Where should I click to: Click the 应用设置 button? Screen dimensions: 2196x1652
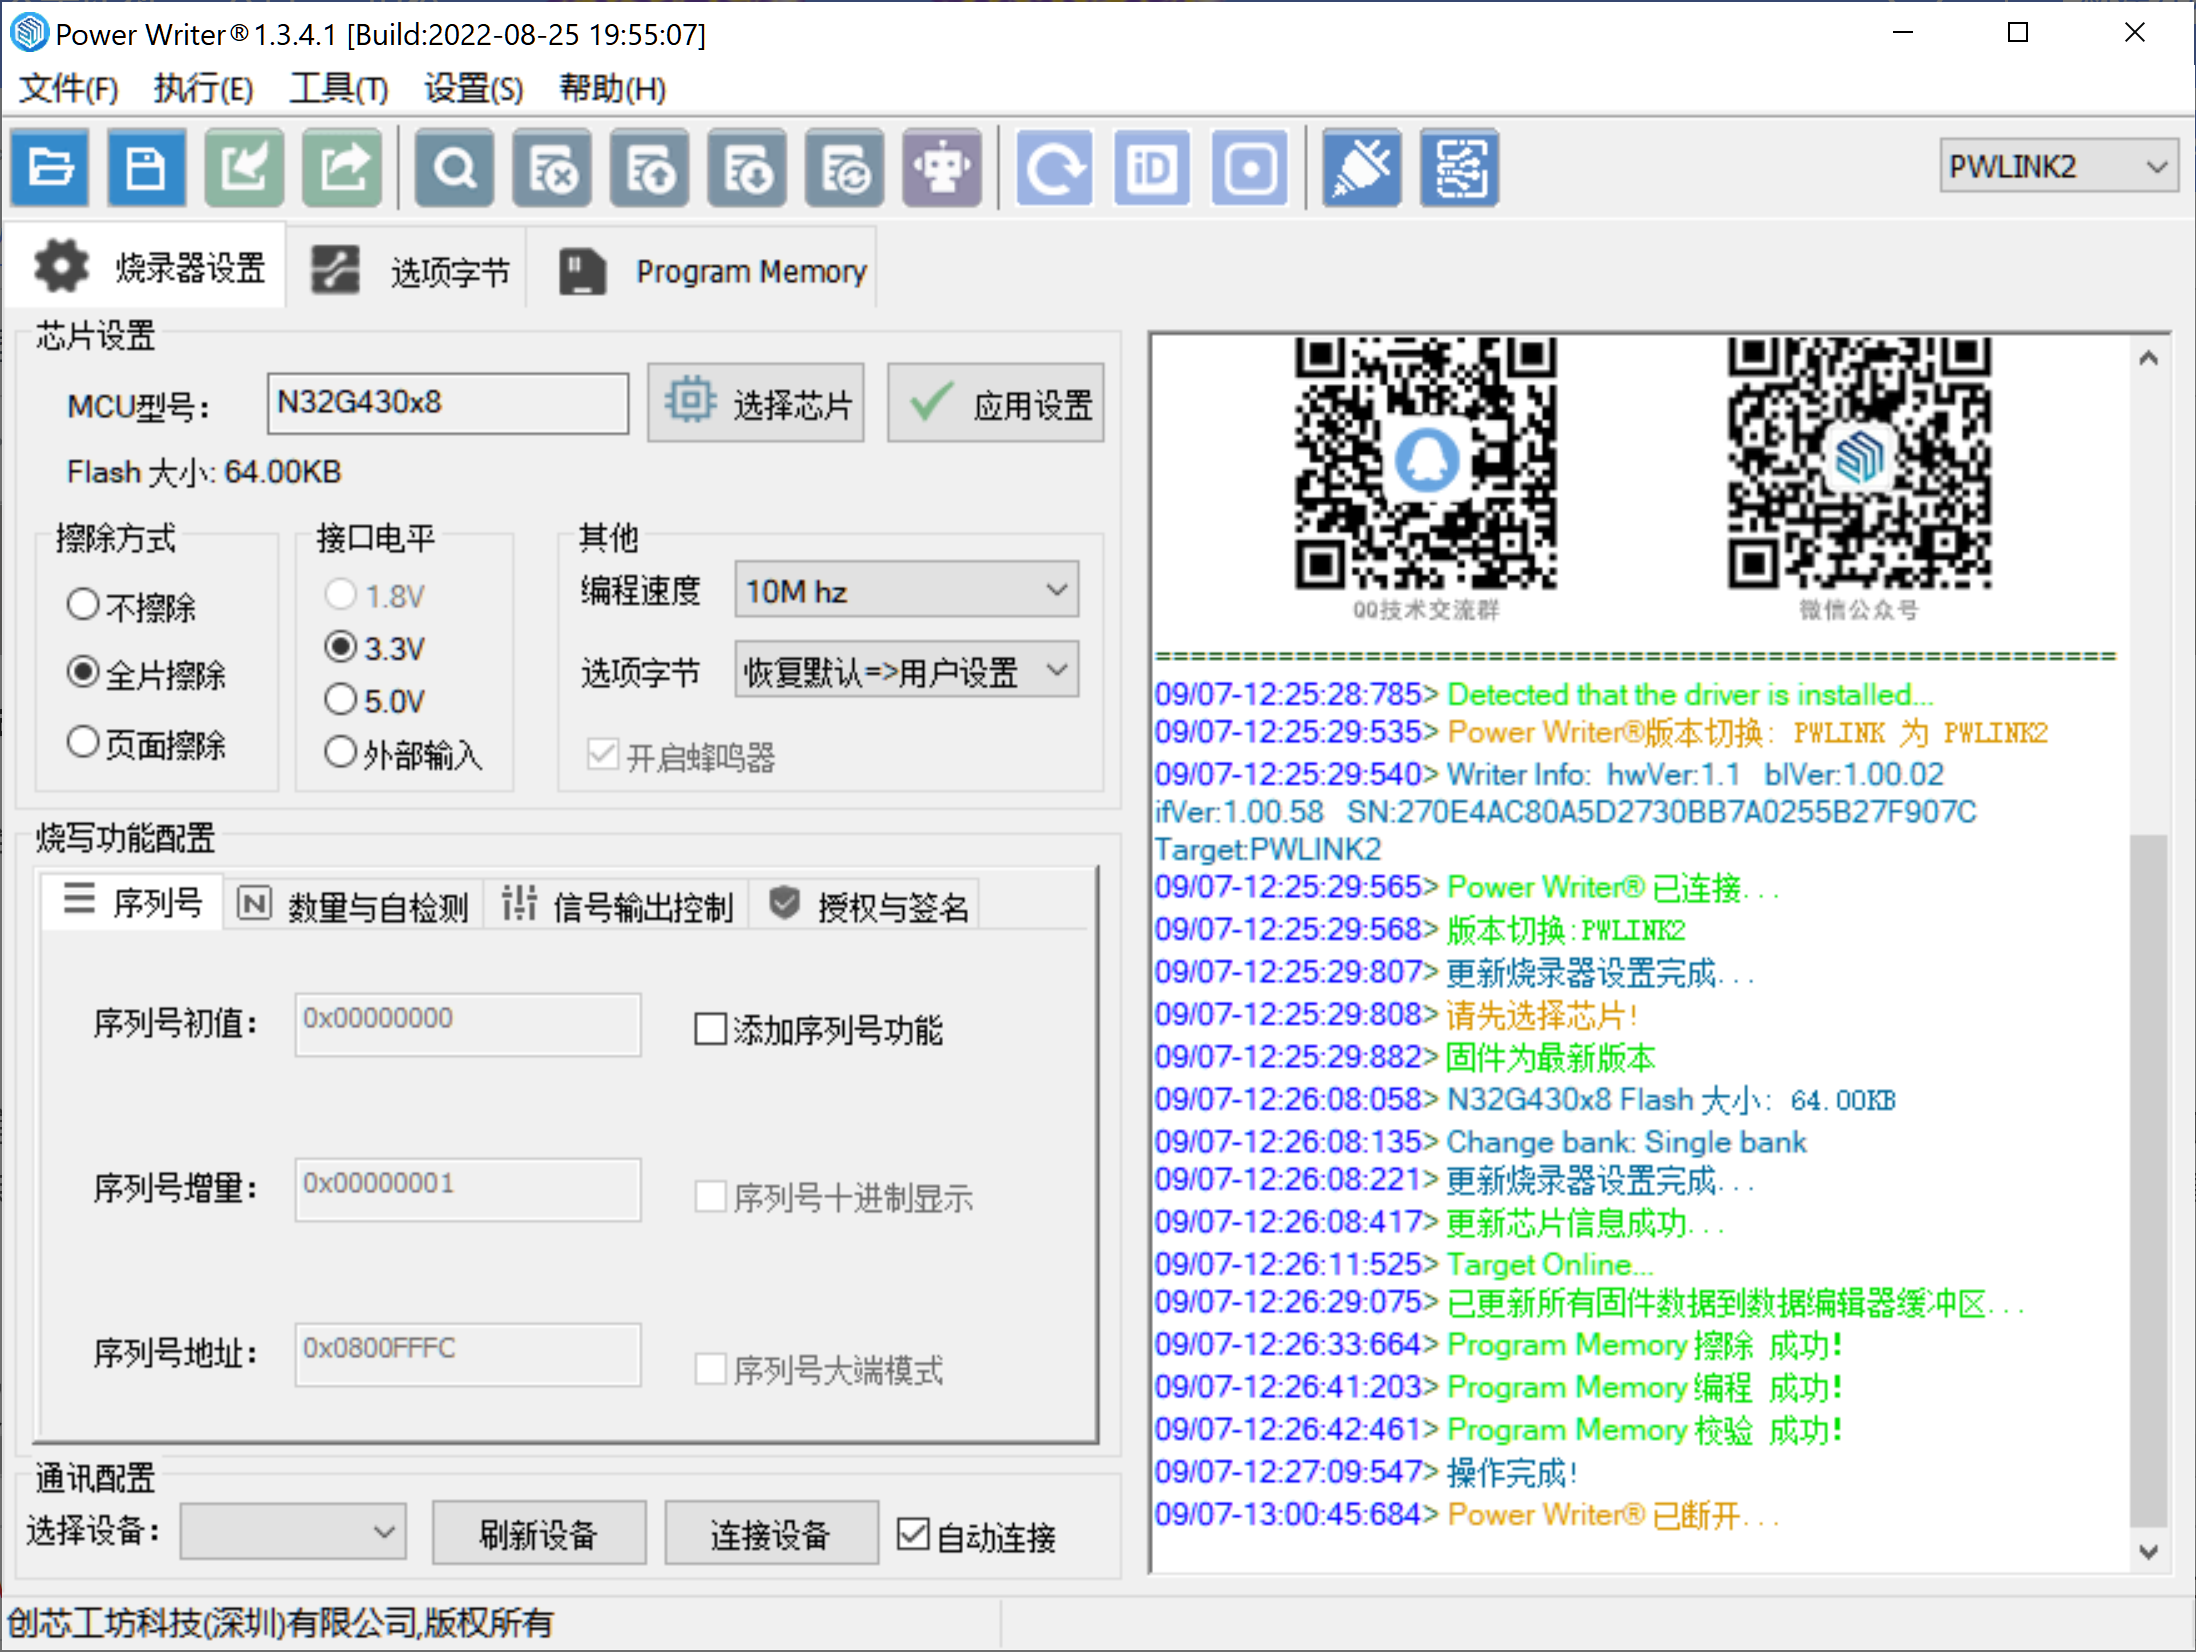click(996, 403)
